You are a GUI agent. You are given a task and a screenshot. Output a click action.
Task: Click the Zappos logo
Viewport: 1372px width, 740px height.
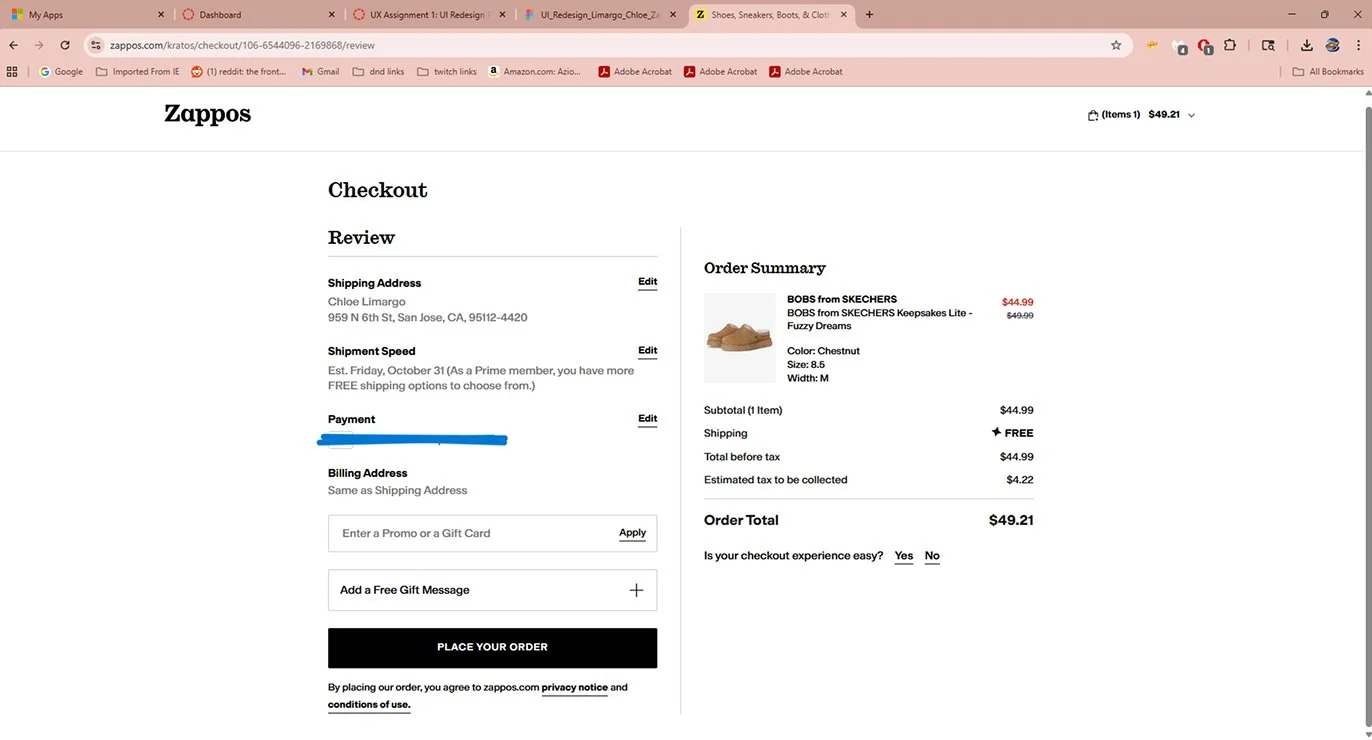pos(208,114)
